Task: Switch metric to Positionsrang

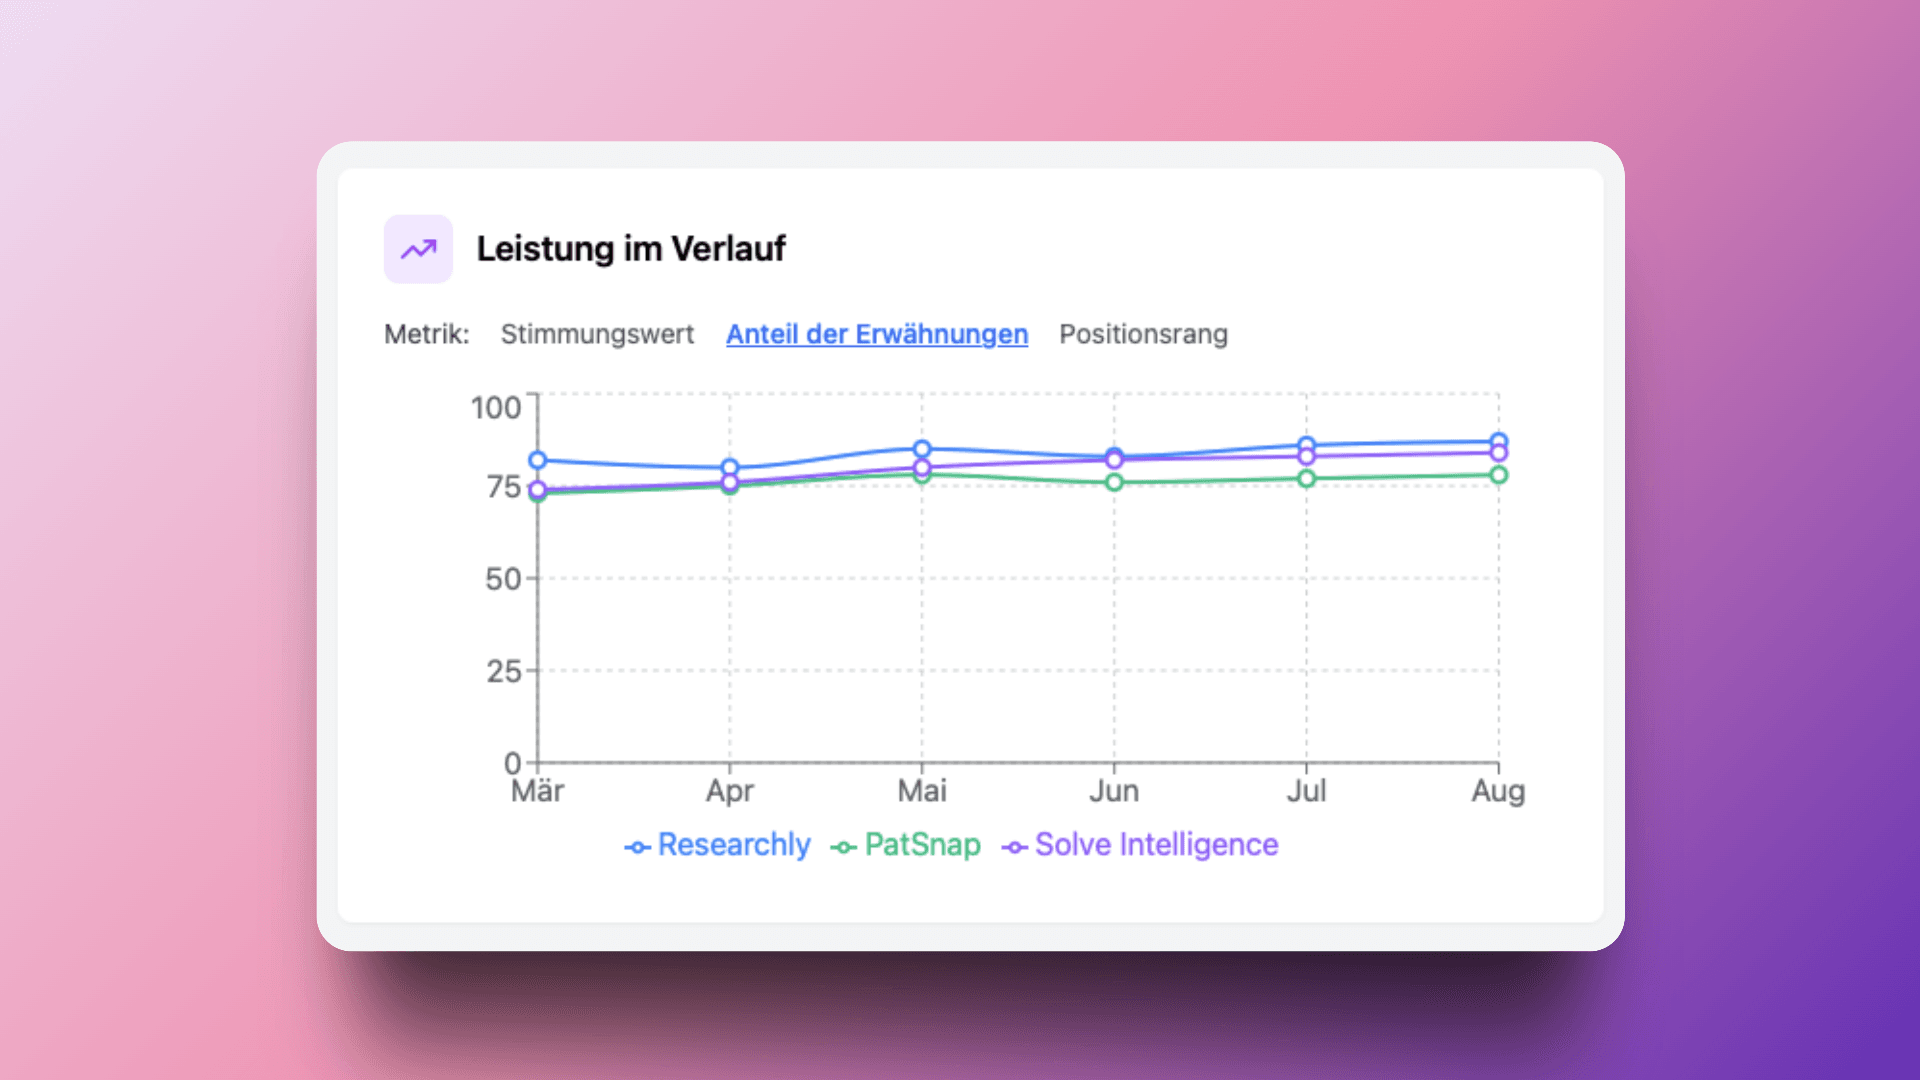Action: (x=1143, y=334)
